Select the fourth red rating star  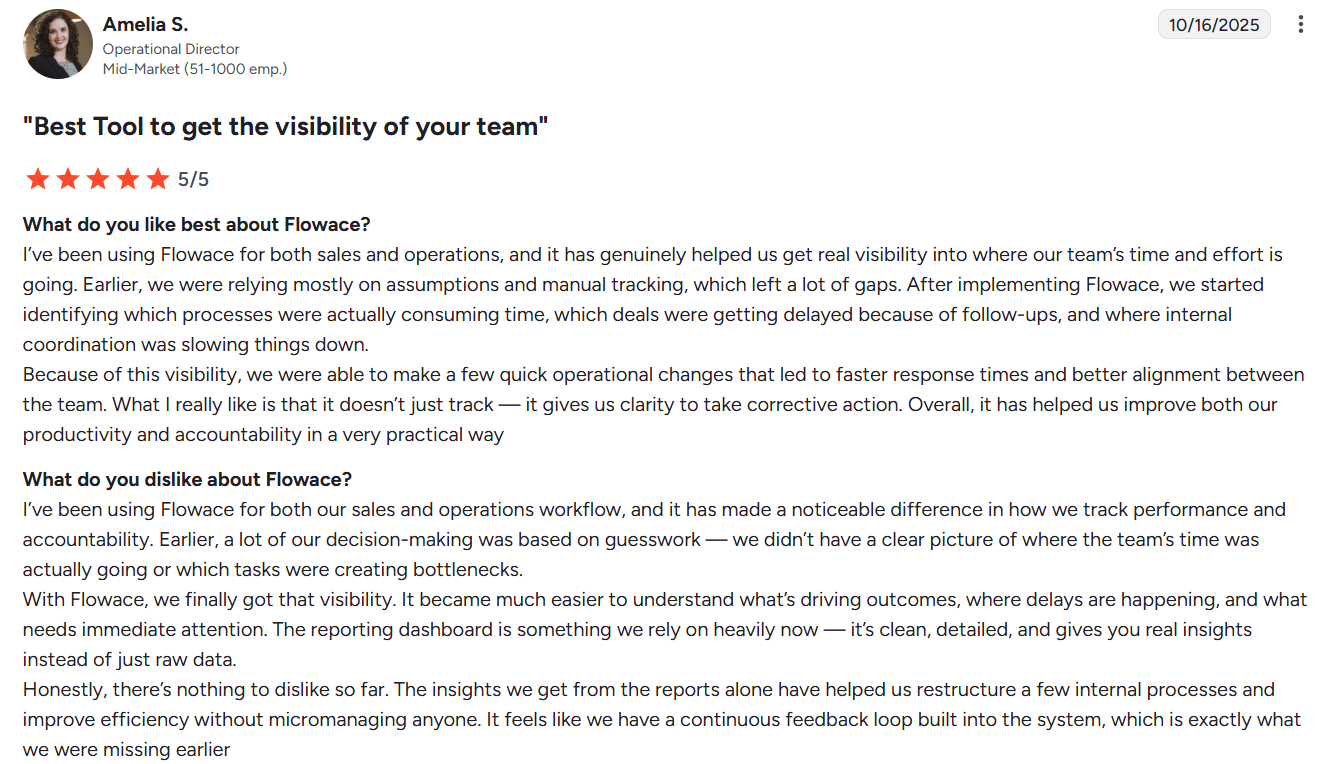[128, 179]
